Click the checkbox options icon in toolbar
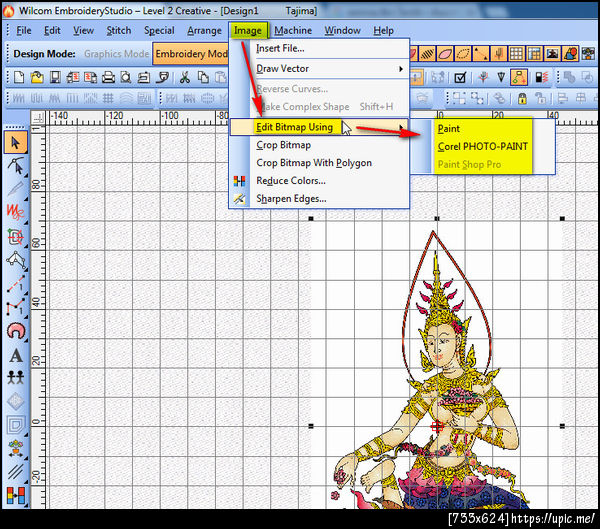Image resolution: width=600 pixels, height=529 pixels. 460,77
